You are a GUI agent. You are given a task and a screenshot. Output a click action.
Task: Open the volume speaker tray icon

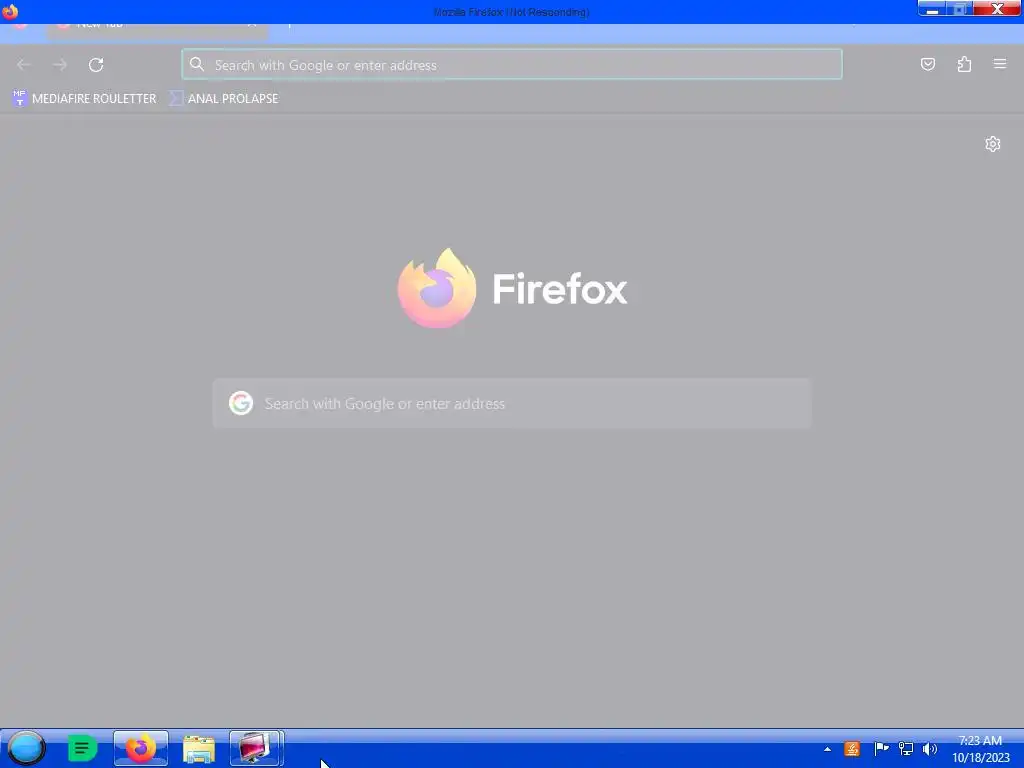point(929,749)
